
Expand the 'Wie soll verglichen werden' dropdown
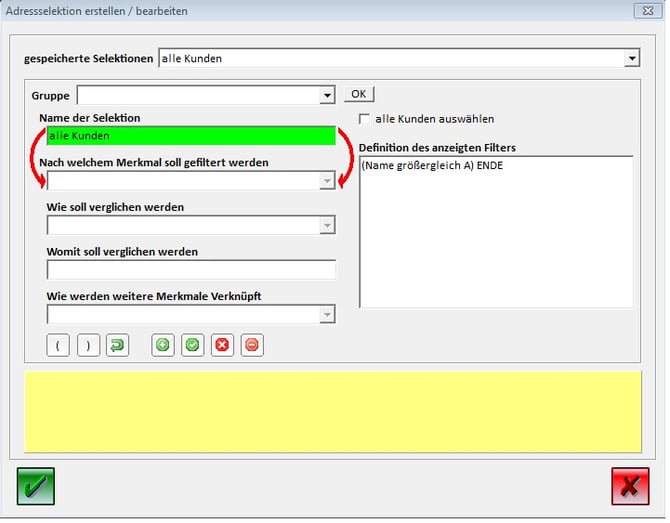coord(327,226)
